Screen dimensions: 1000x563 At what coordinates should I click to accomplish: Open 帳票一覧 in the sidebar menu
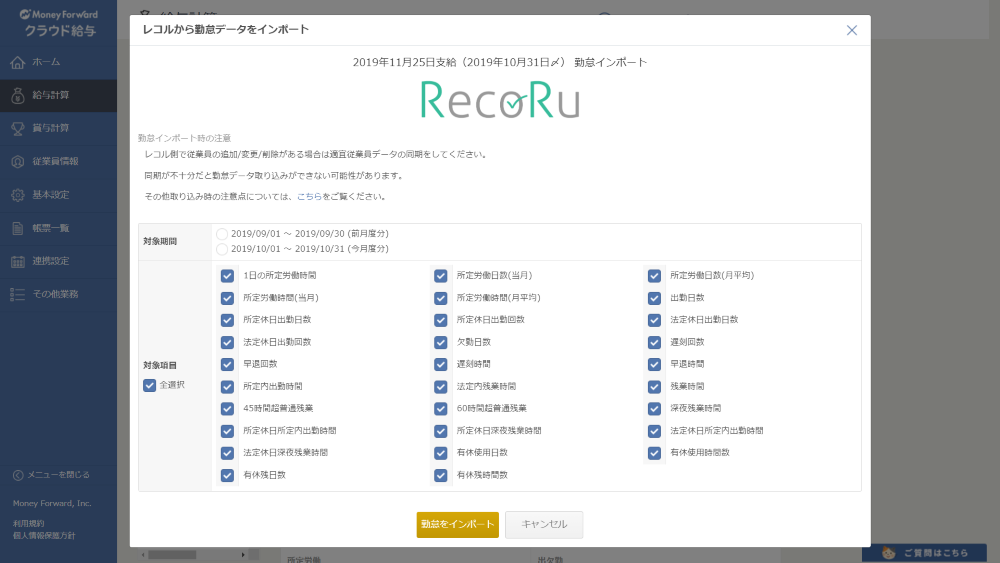[59, 228]
